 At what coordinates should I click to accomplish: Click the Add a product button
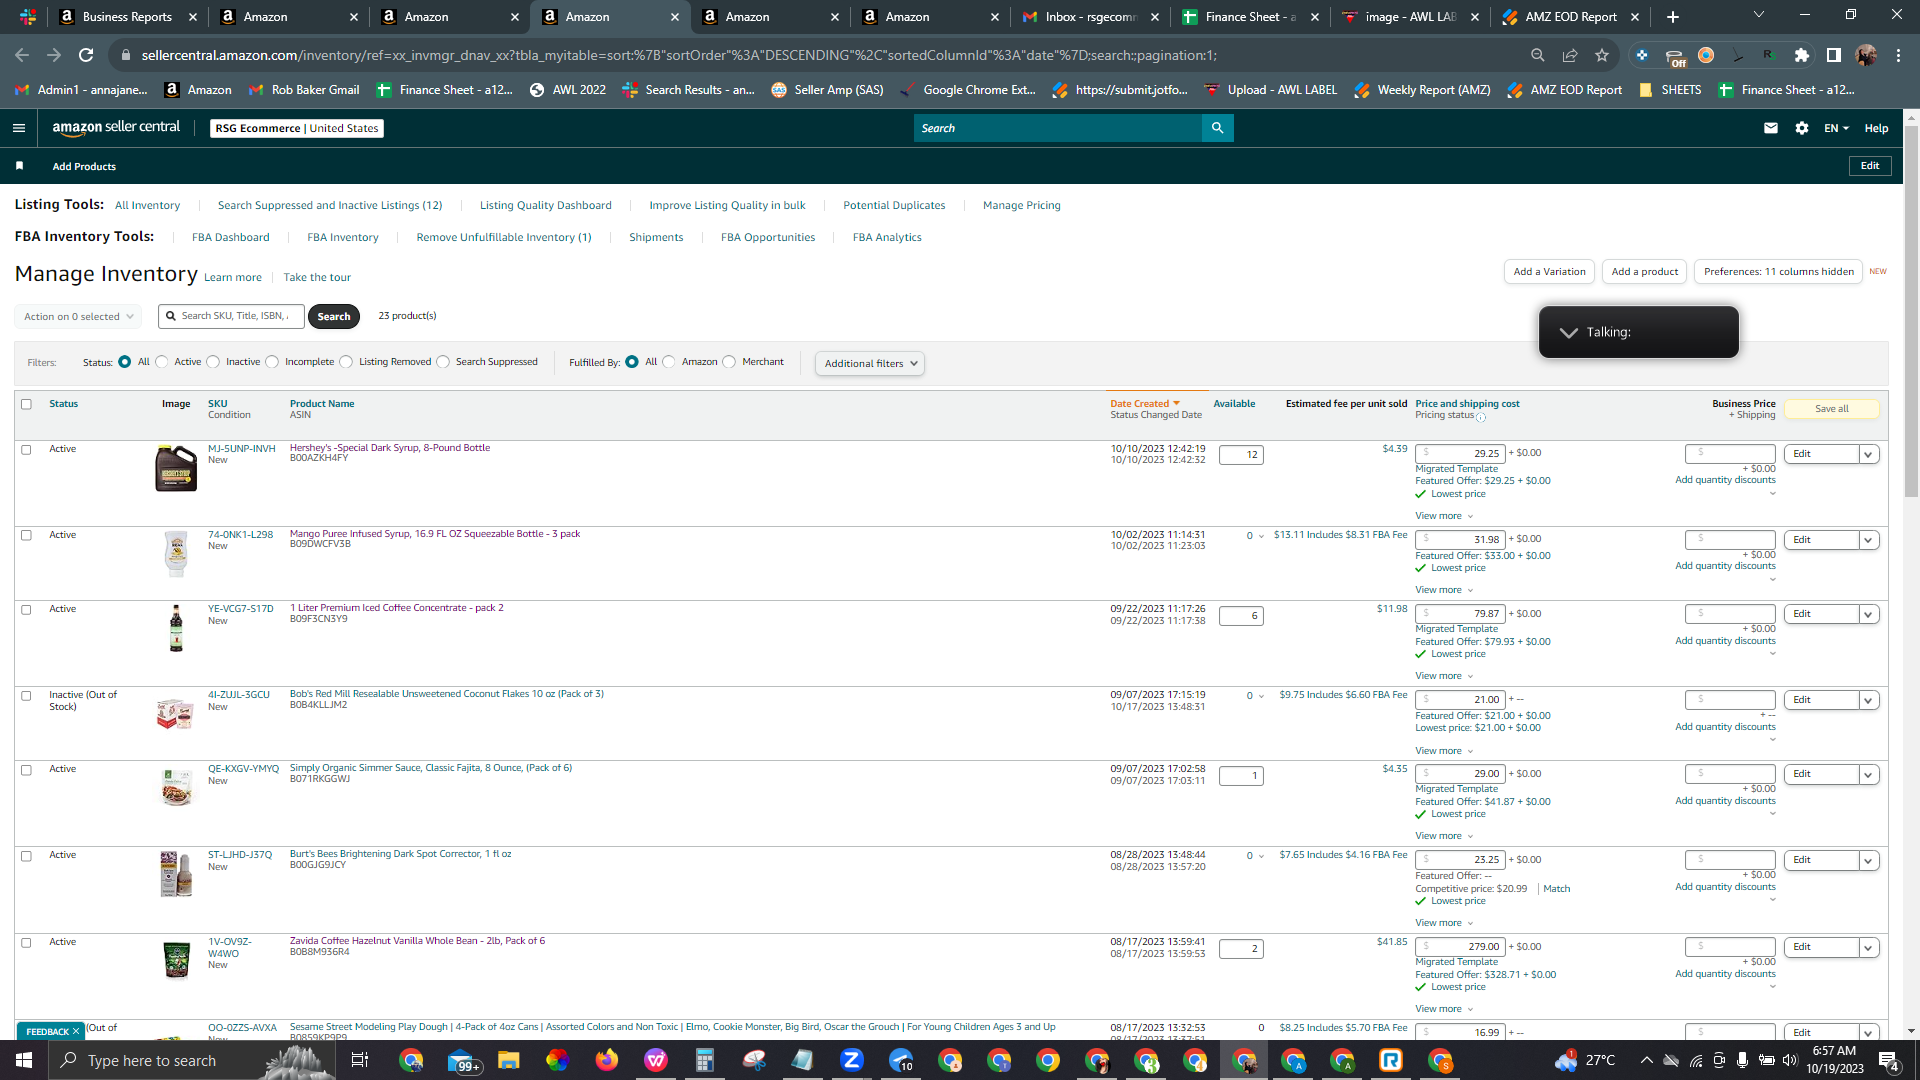click(x=1644, y=272)
